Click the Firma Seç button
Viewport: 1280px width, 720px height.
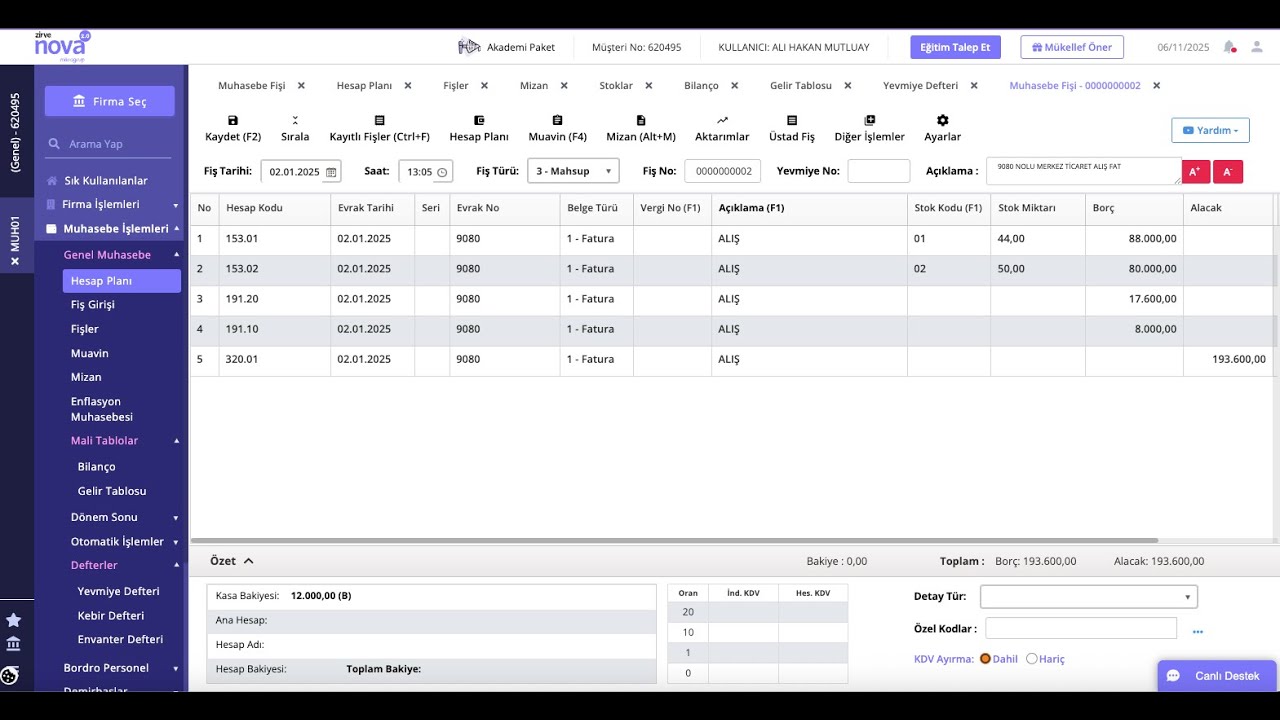[110, 101]
